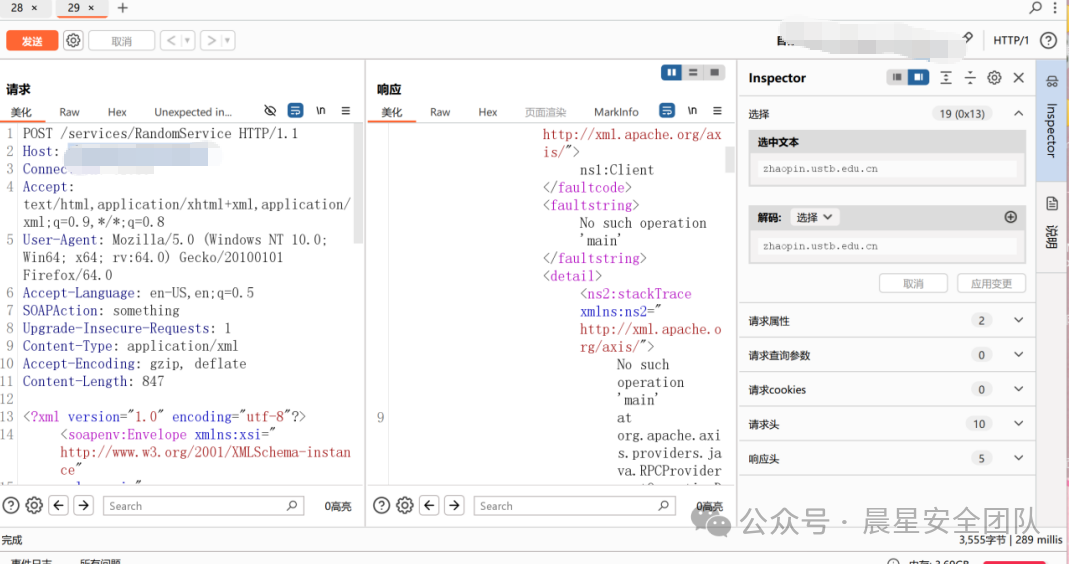Select the request Raw tab
Image resolution: width=1074 pixels, height=564 pixels.
(x=69, y=112)
